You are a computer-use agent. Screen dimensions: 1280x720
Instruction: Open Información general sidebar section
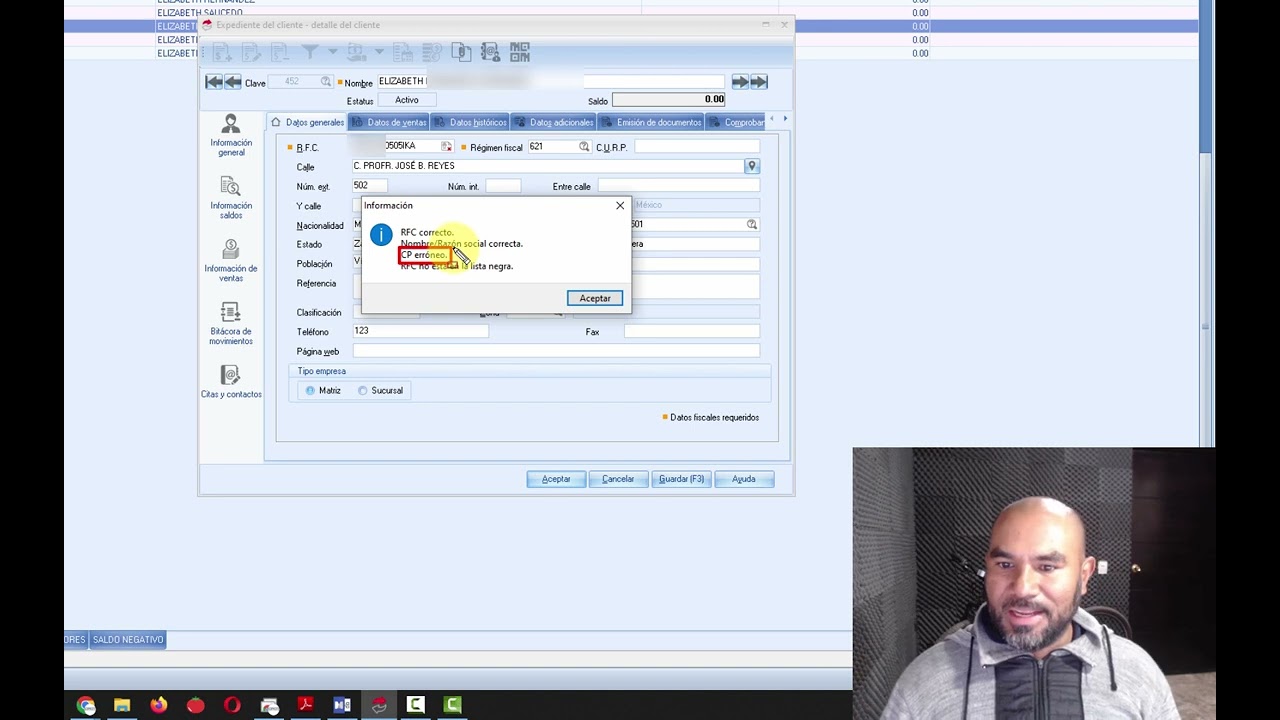click(x=231, y=135)
